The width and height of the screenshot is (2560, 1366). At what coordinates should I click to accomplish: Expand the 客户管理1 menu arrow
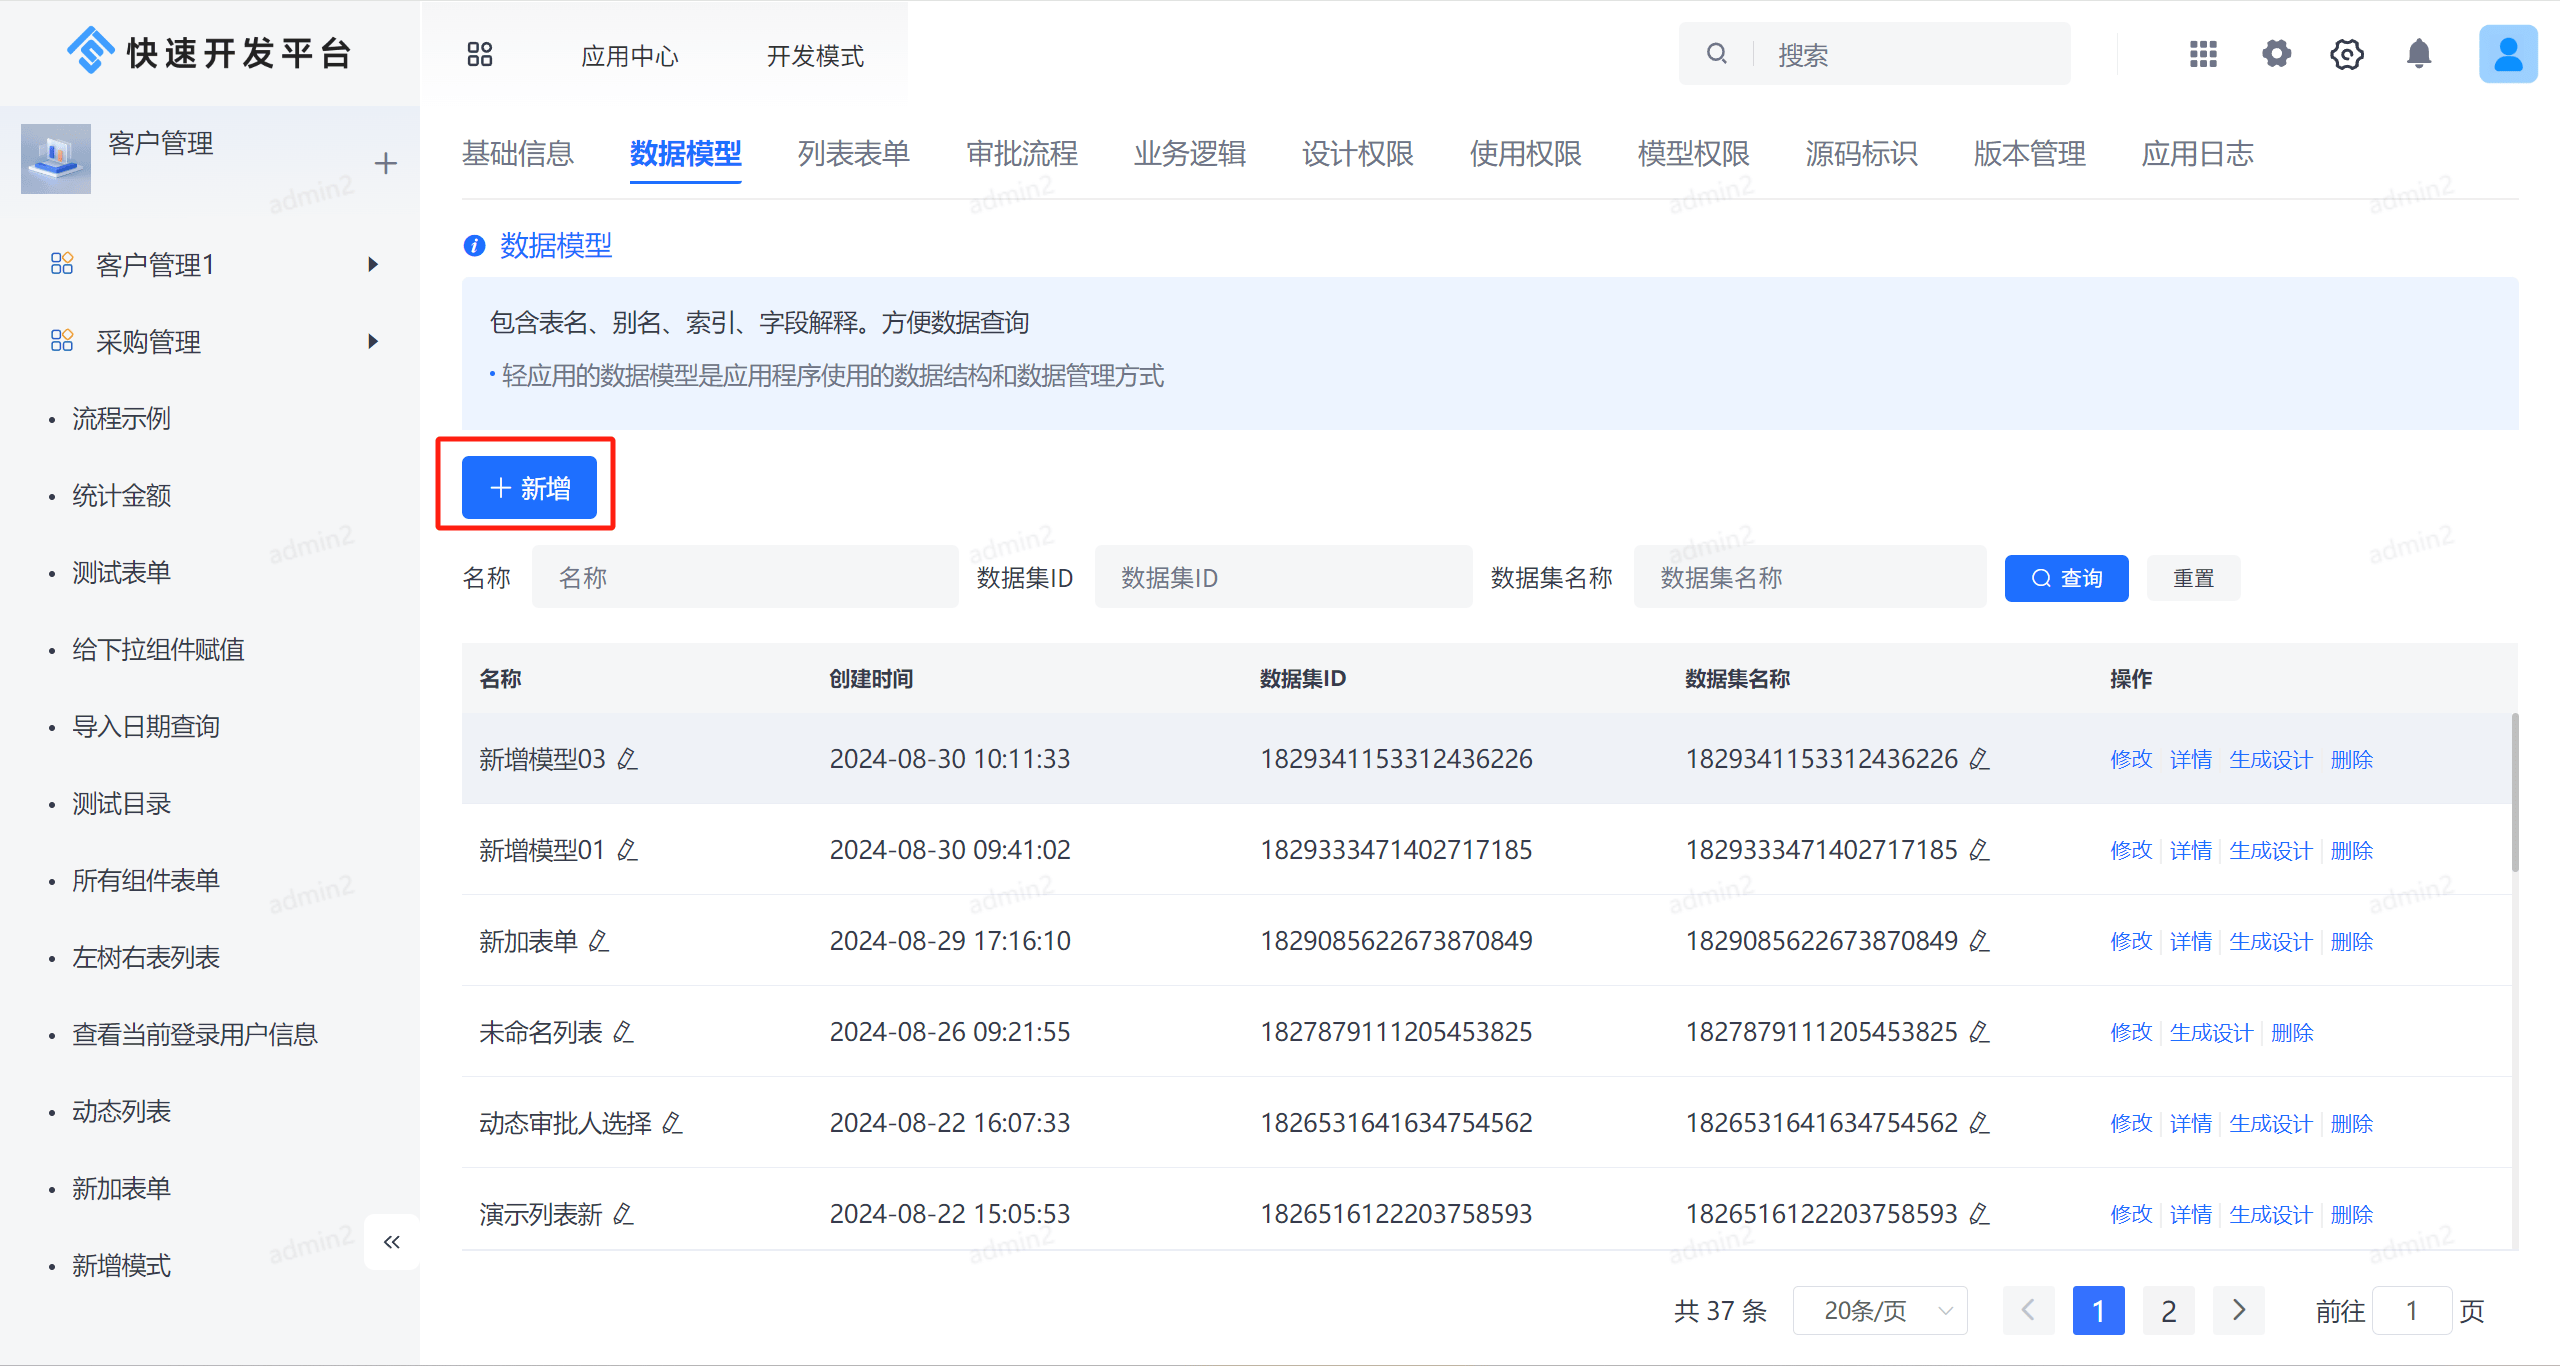coord(373,265)
